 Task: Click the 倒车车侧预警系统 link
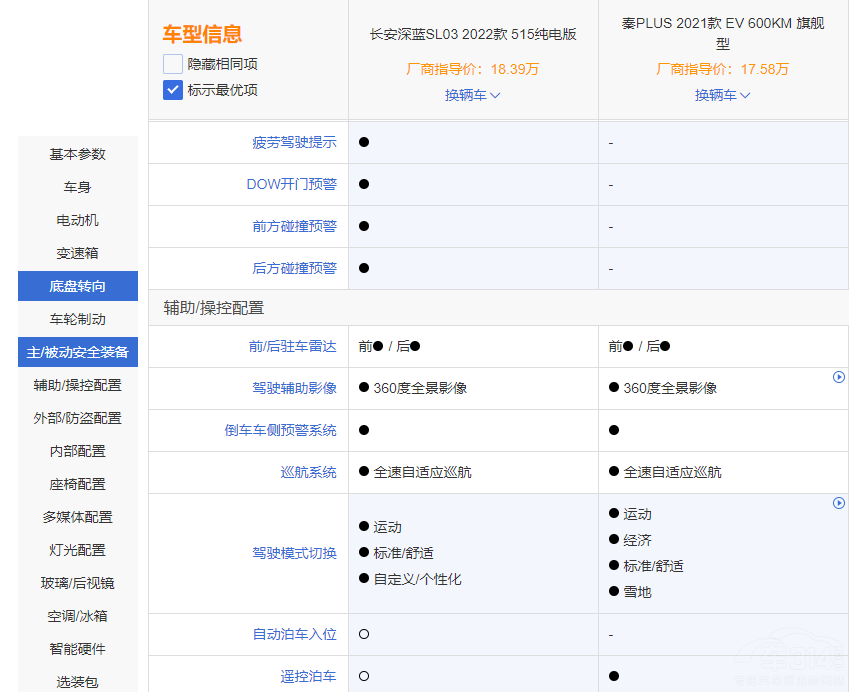click(x=280, y=430)
